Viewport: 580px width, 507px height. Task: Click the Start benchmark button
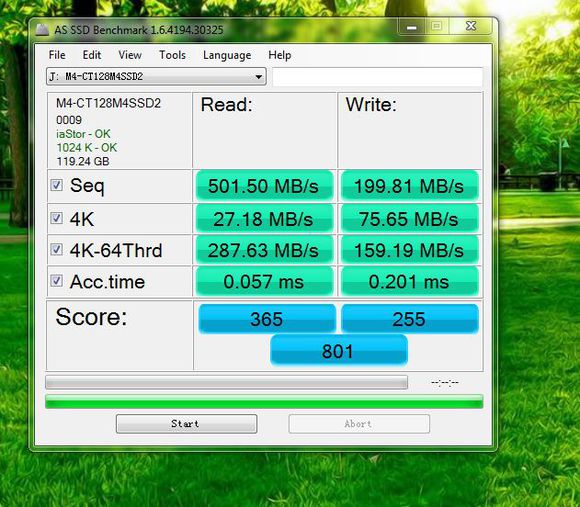tap(186, 424)
